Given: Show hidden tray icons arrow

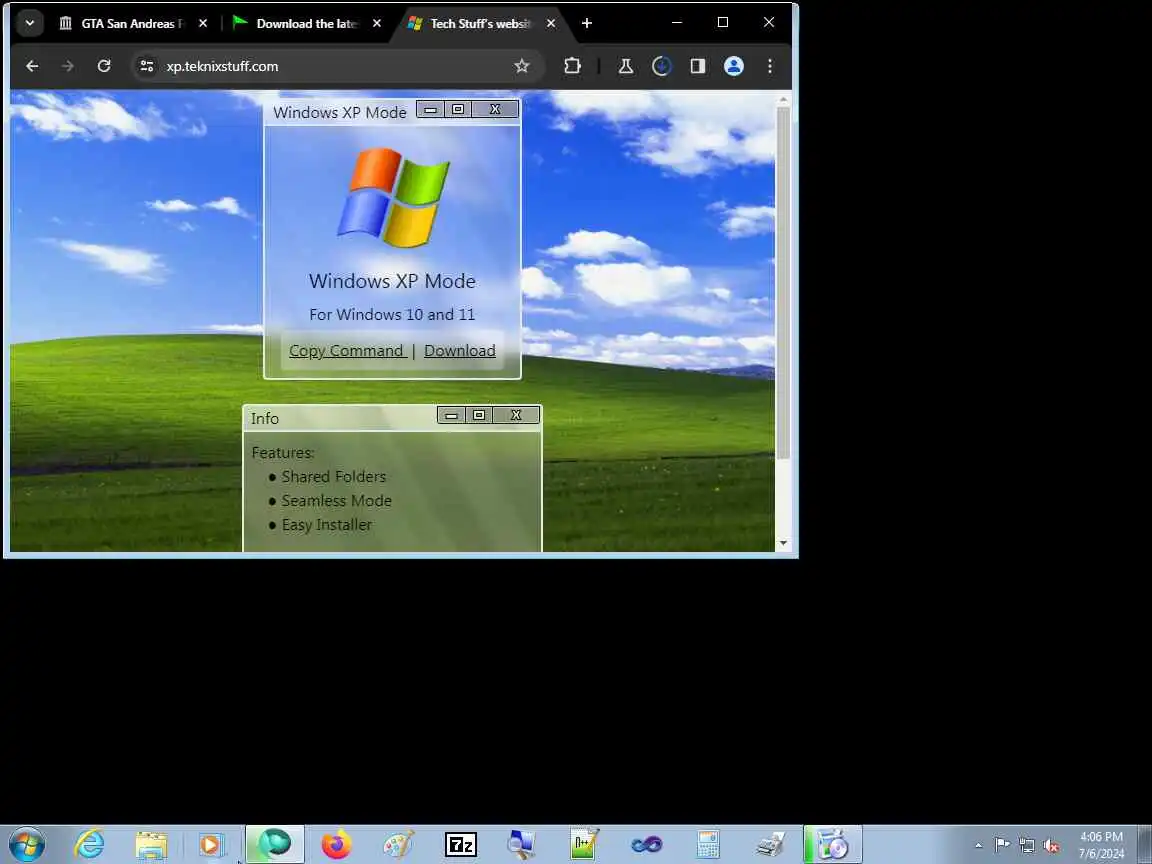Looking at the screenshot, I should point(979,845).
